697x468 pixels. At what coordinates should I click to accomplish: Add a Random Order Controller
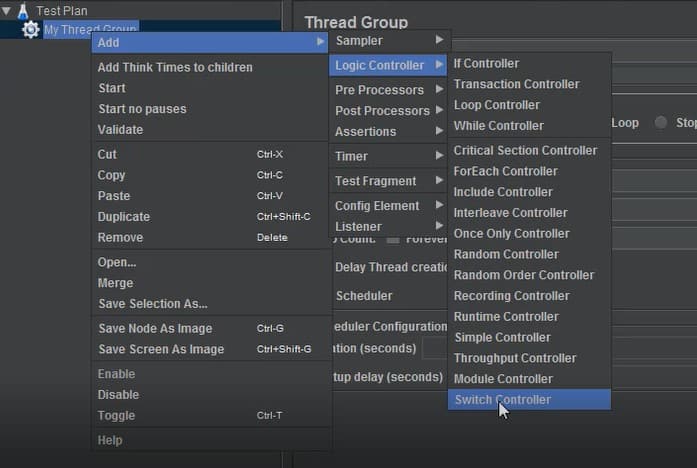(x=529, y=275)
